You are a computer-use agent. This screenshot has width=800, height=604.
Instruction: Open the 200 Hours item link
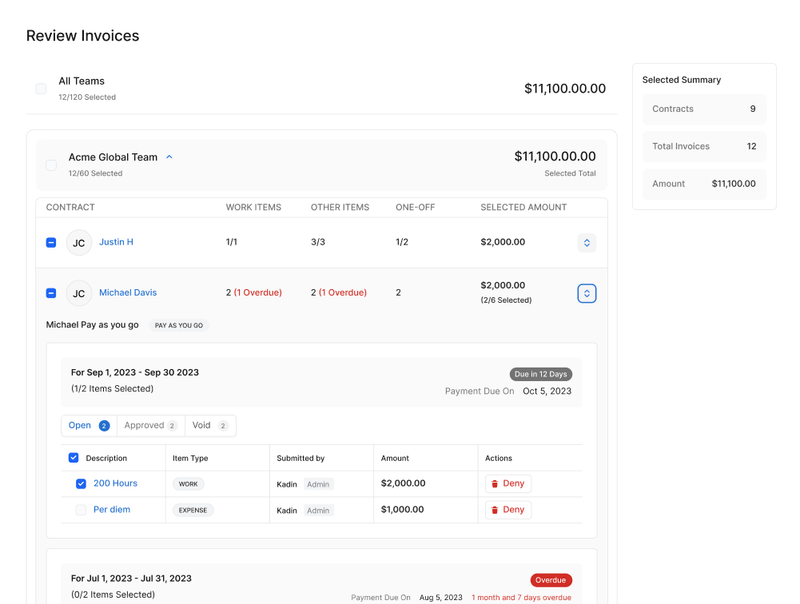(115, 484)
